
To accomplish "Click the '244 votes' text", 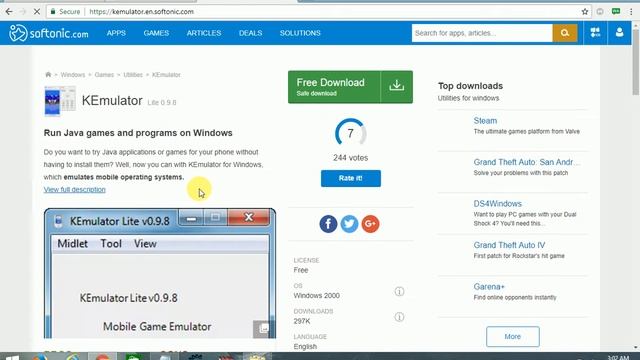I will [351, 158].
